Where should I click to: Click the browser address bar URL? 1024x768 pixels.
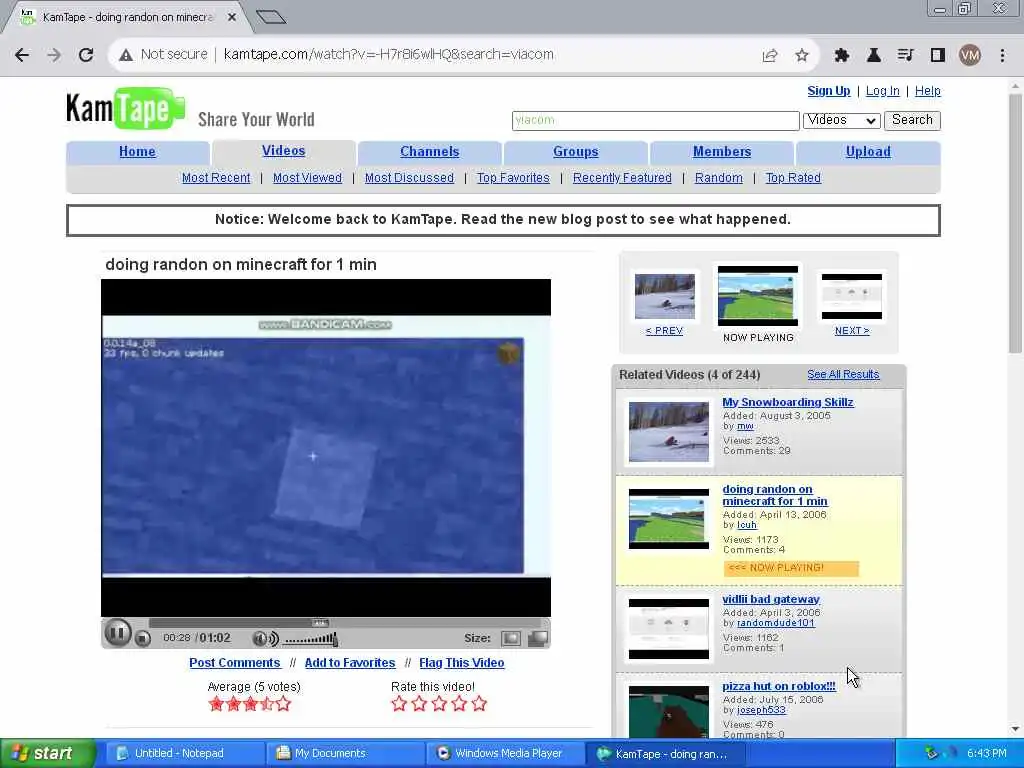click(x=389, y=54)
